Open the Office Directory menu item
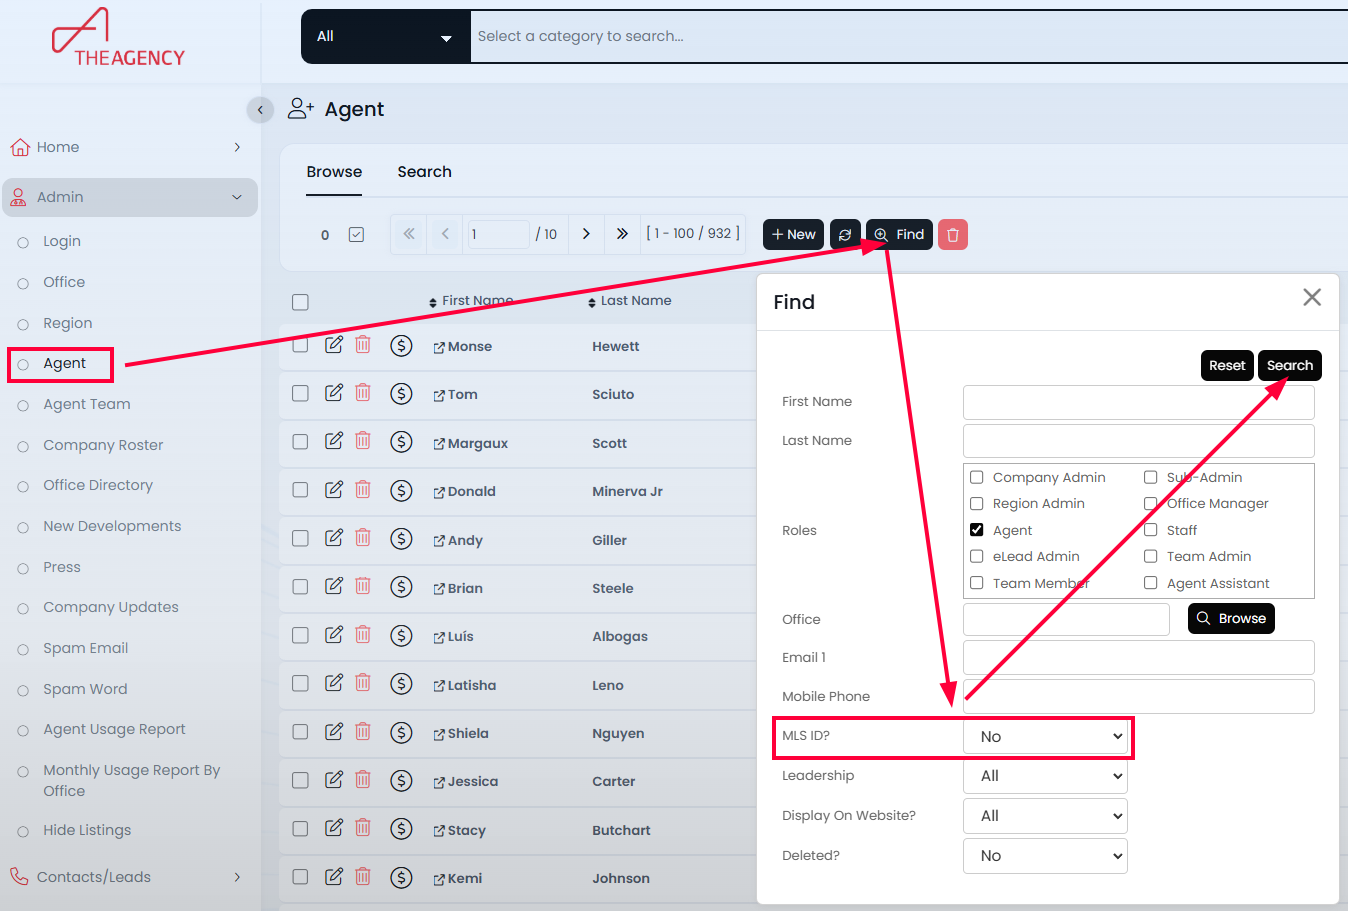 point(98,485)
